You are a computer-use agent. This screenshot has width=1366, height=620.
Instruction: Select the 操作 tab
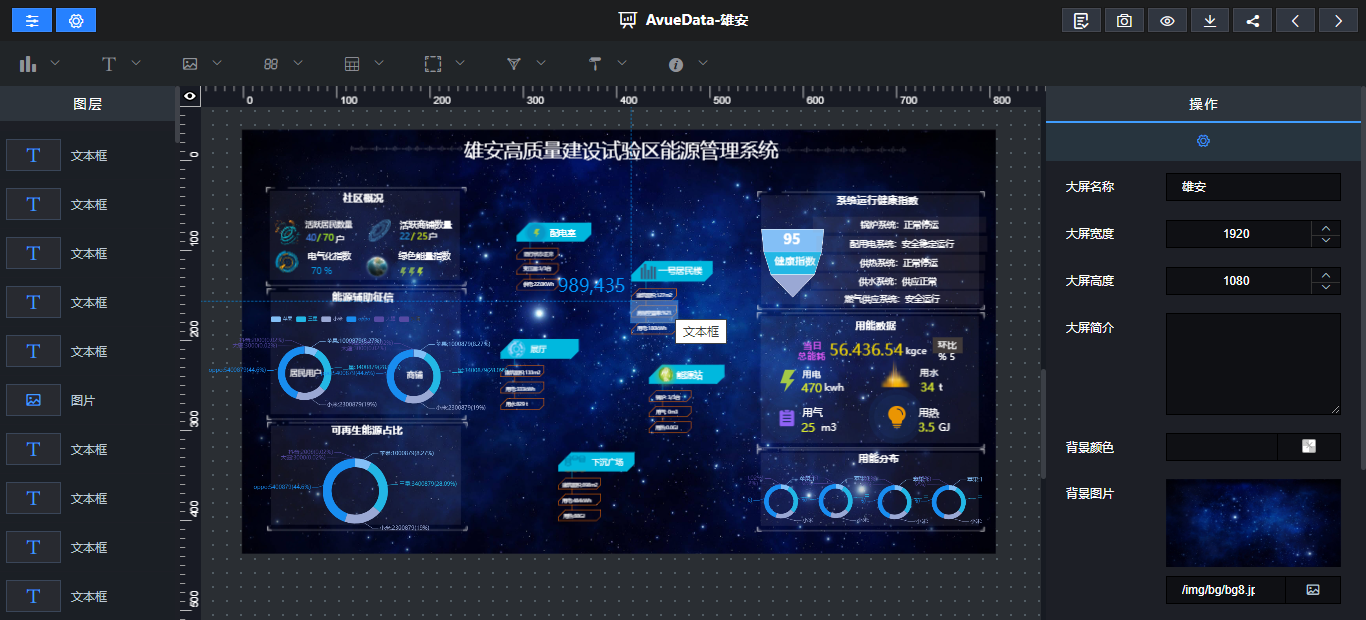click(x=1203, y=104)
